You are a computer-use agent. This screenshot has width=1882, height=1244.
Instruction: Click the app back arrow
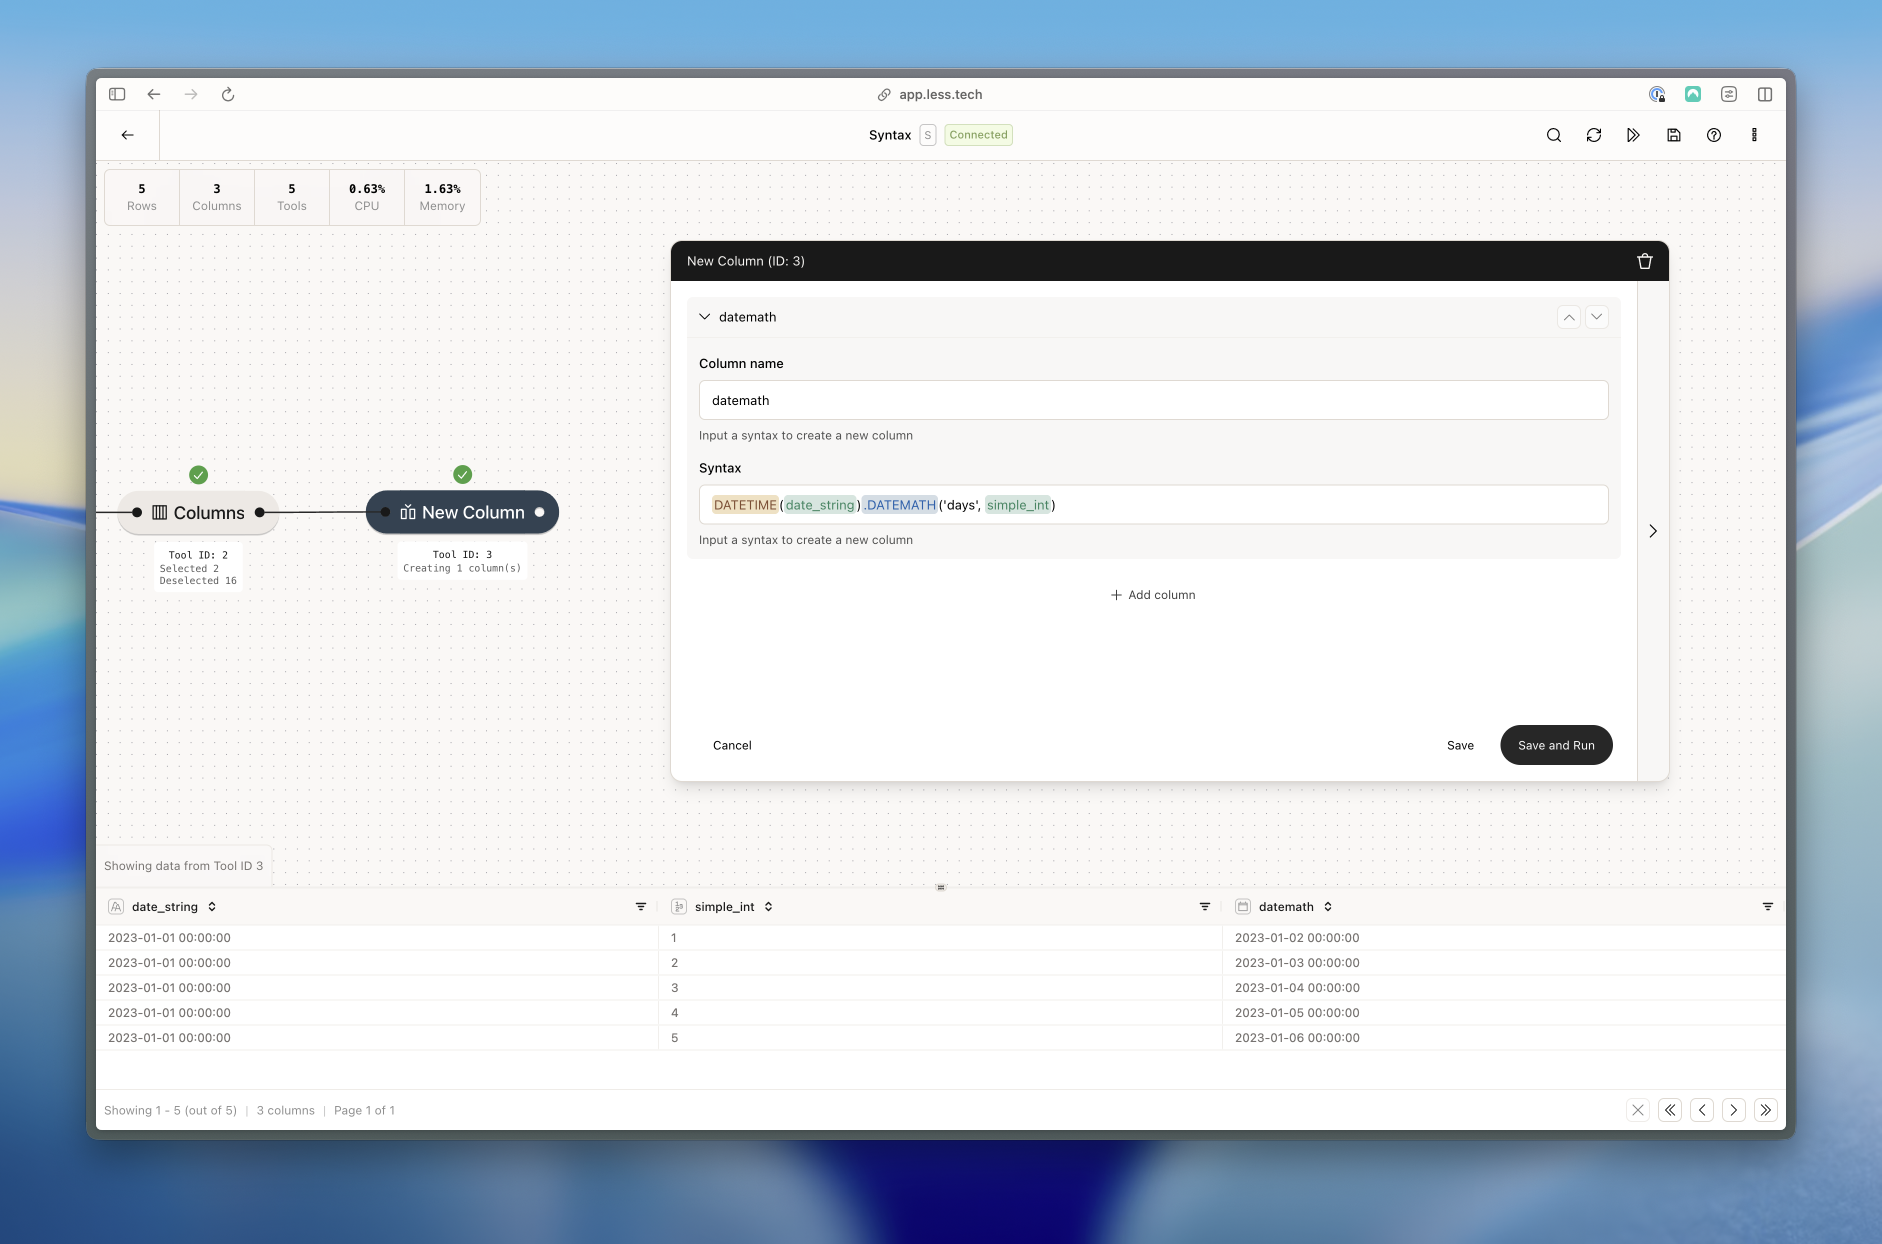(x=127, y=135)
